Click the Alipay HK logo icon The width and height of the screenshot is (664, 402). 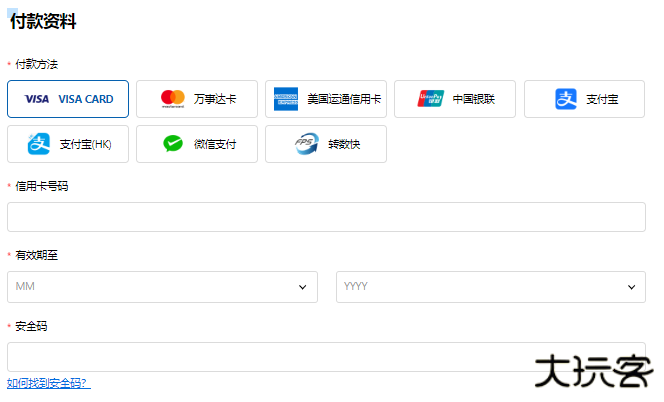pyautogui.click(x=39, y=144)
